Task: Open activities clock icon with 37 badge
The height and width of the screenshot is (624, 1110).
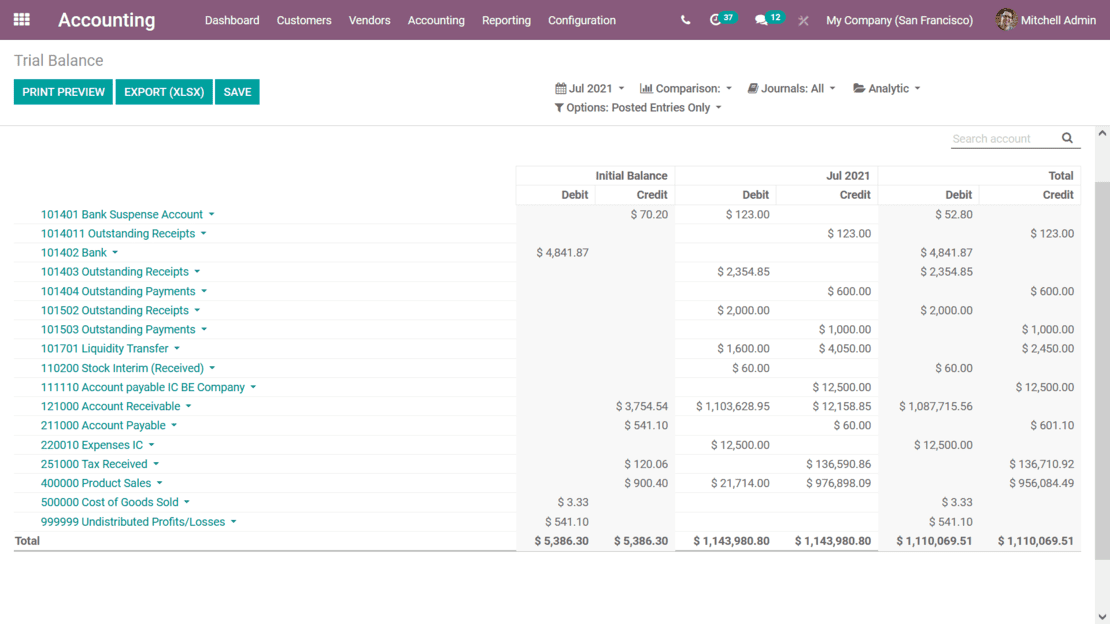Action: click(x=716, y=20)
